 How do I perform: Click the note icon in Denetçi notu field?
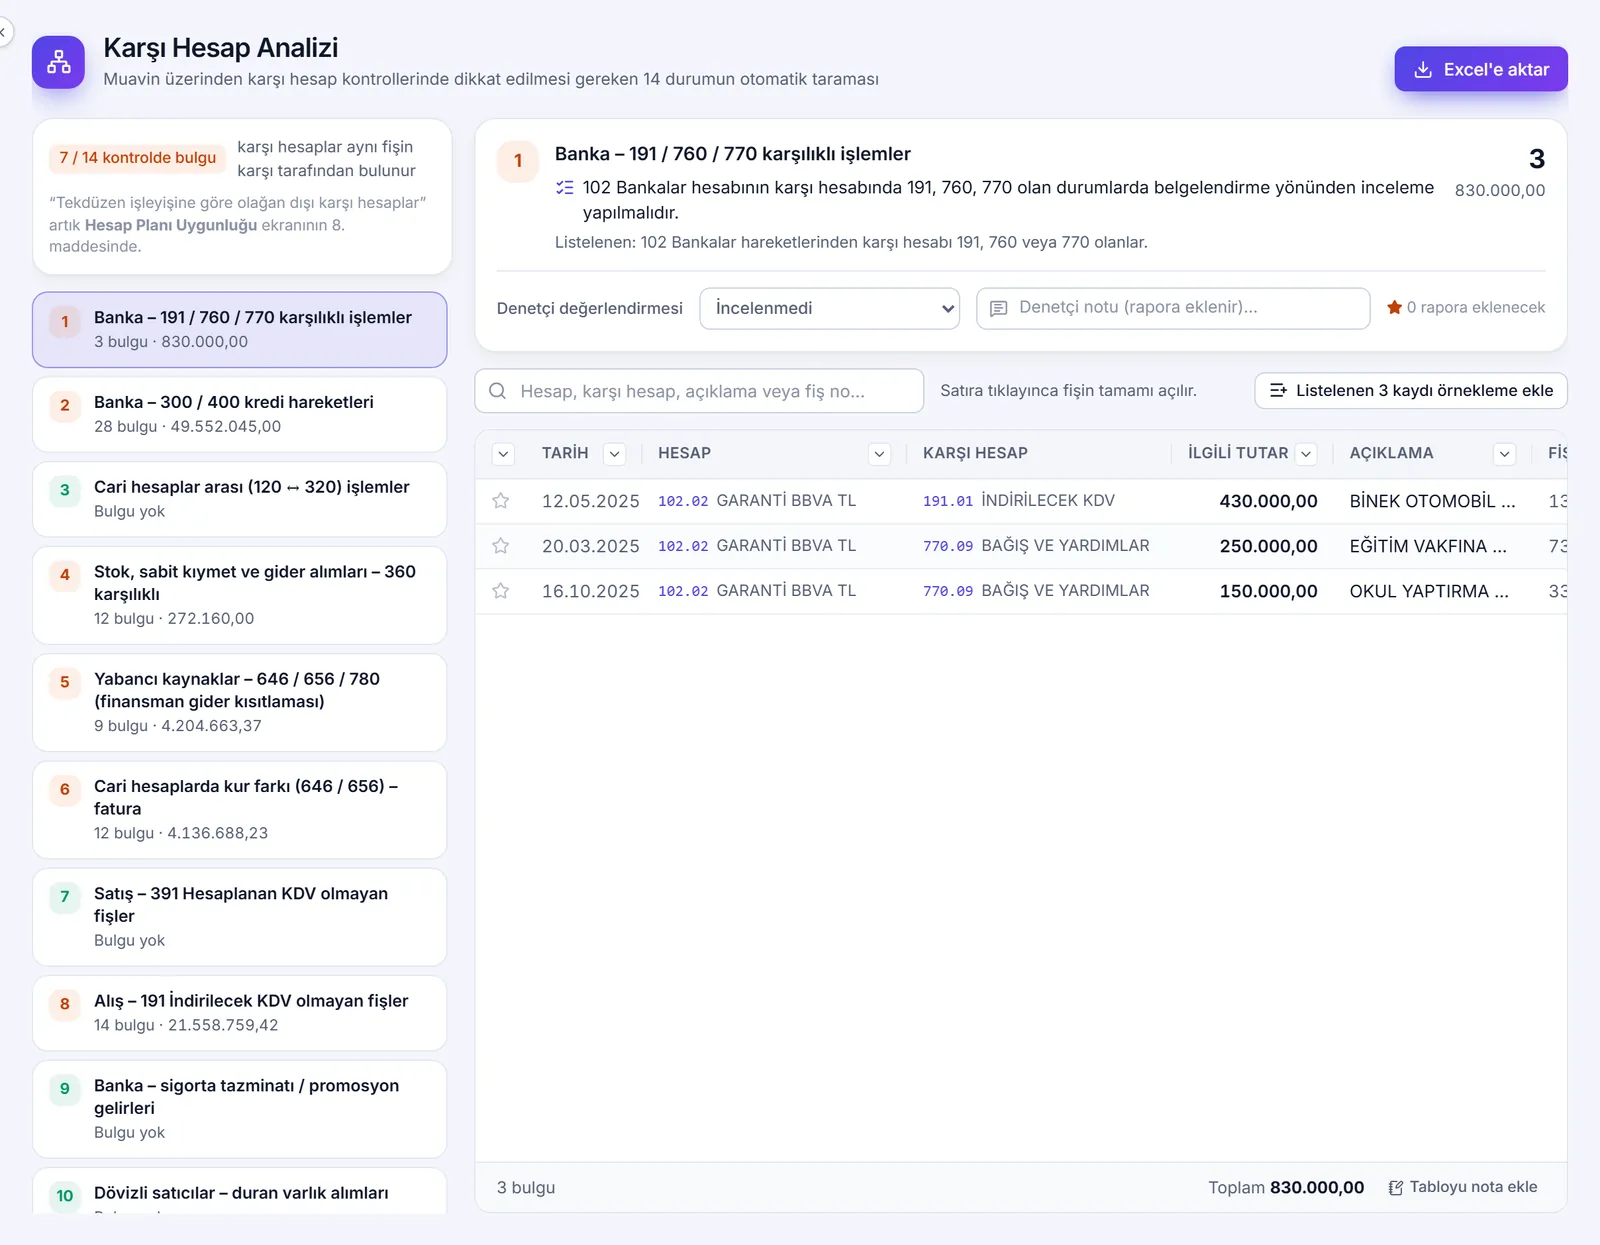click(998, 308)
